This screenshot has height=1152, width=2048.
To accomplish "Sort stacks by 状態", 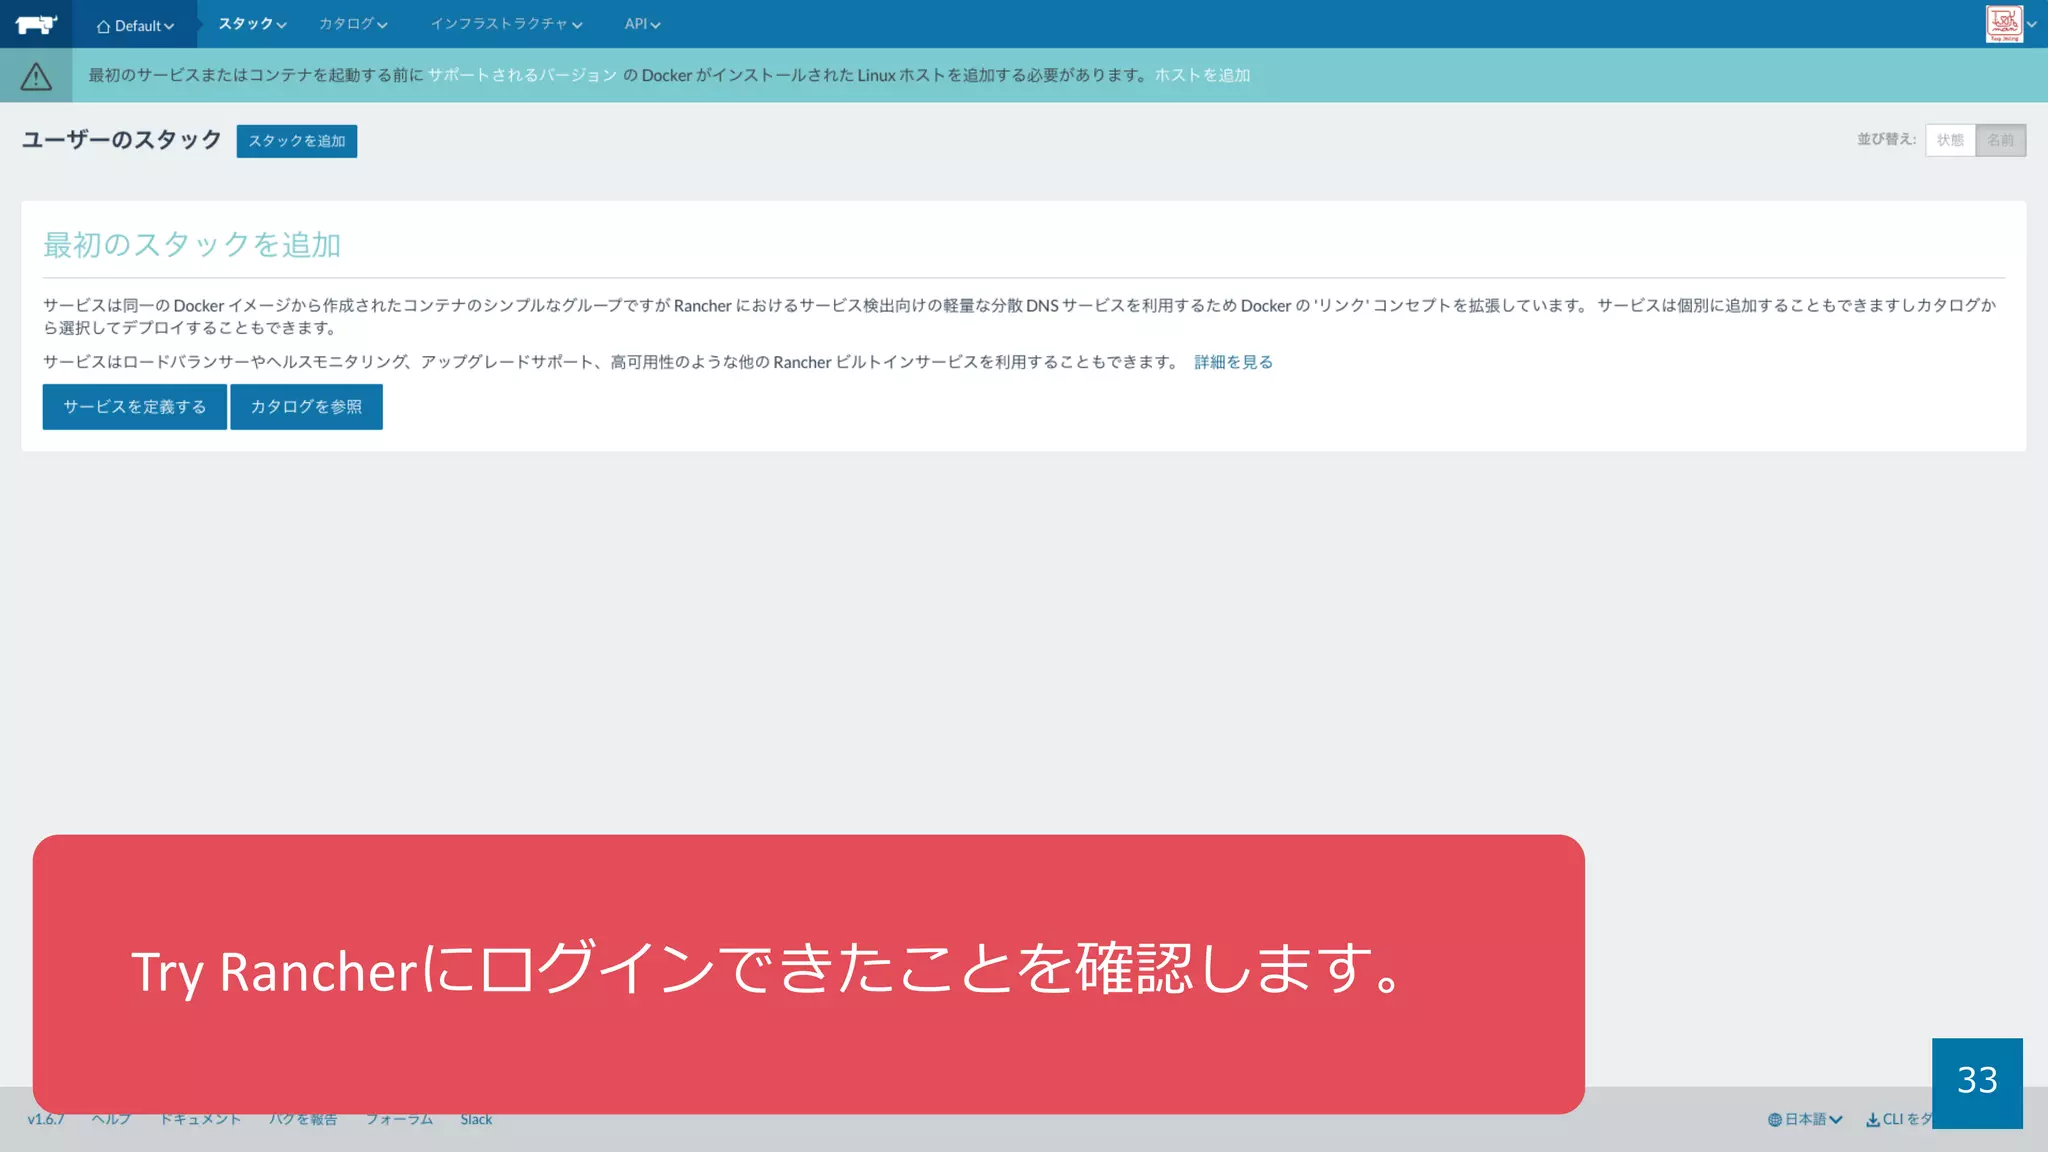I will (x=1950, y=140).
